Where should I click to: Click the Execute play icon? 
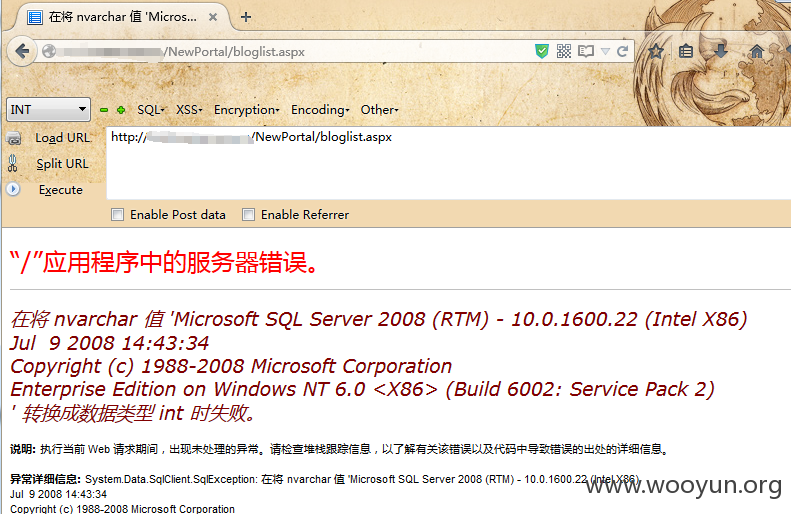tap(13, 189)
